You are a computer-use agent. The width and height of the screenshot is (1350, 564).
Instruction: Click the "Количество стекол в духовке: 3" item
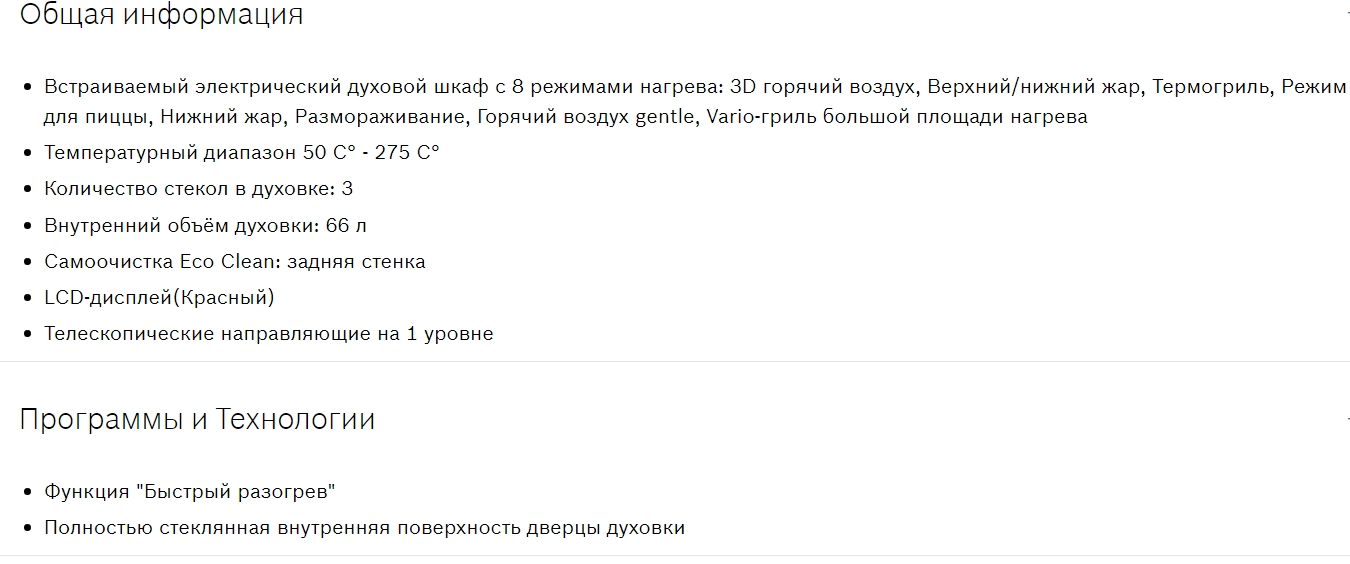[198, 189]
